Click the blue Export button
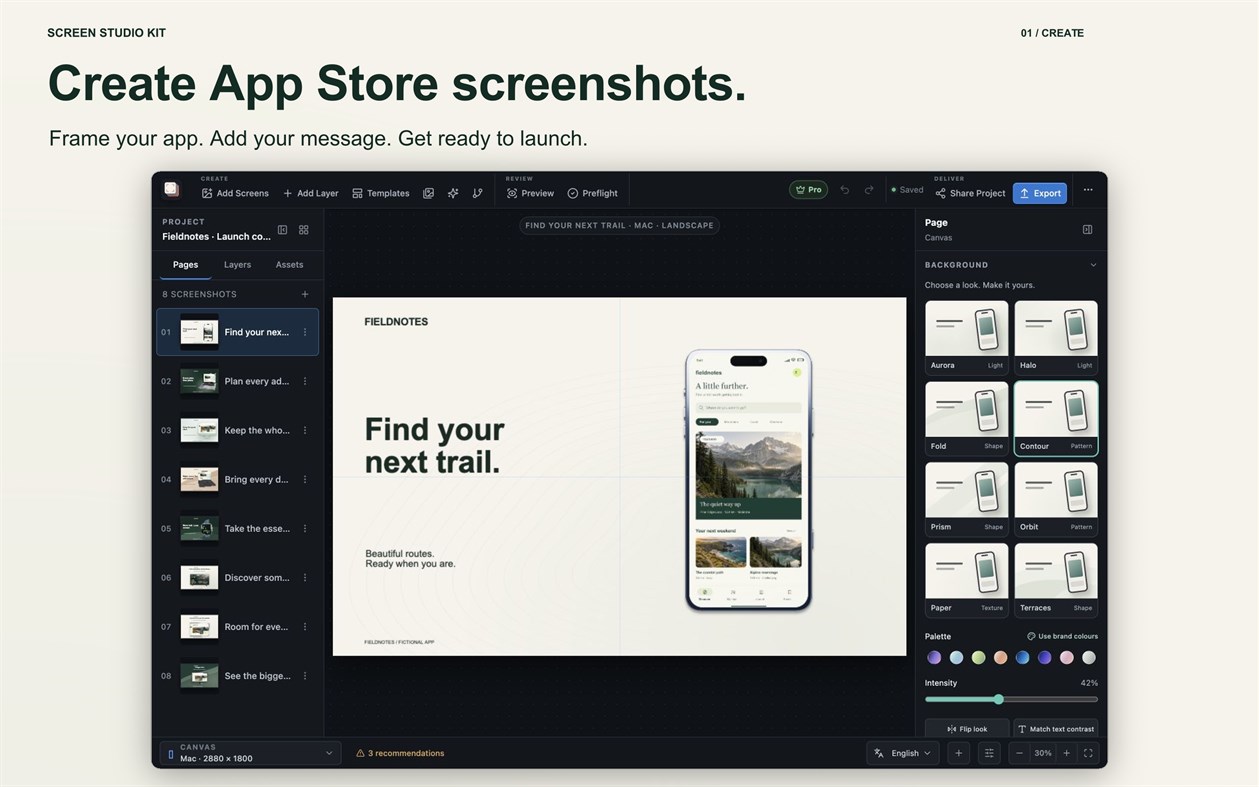1259x787 pixels. (x=1040, y=193)
